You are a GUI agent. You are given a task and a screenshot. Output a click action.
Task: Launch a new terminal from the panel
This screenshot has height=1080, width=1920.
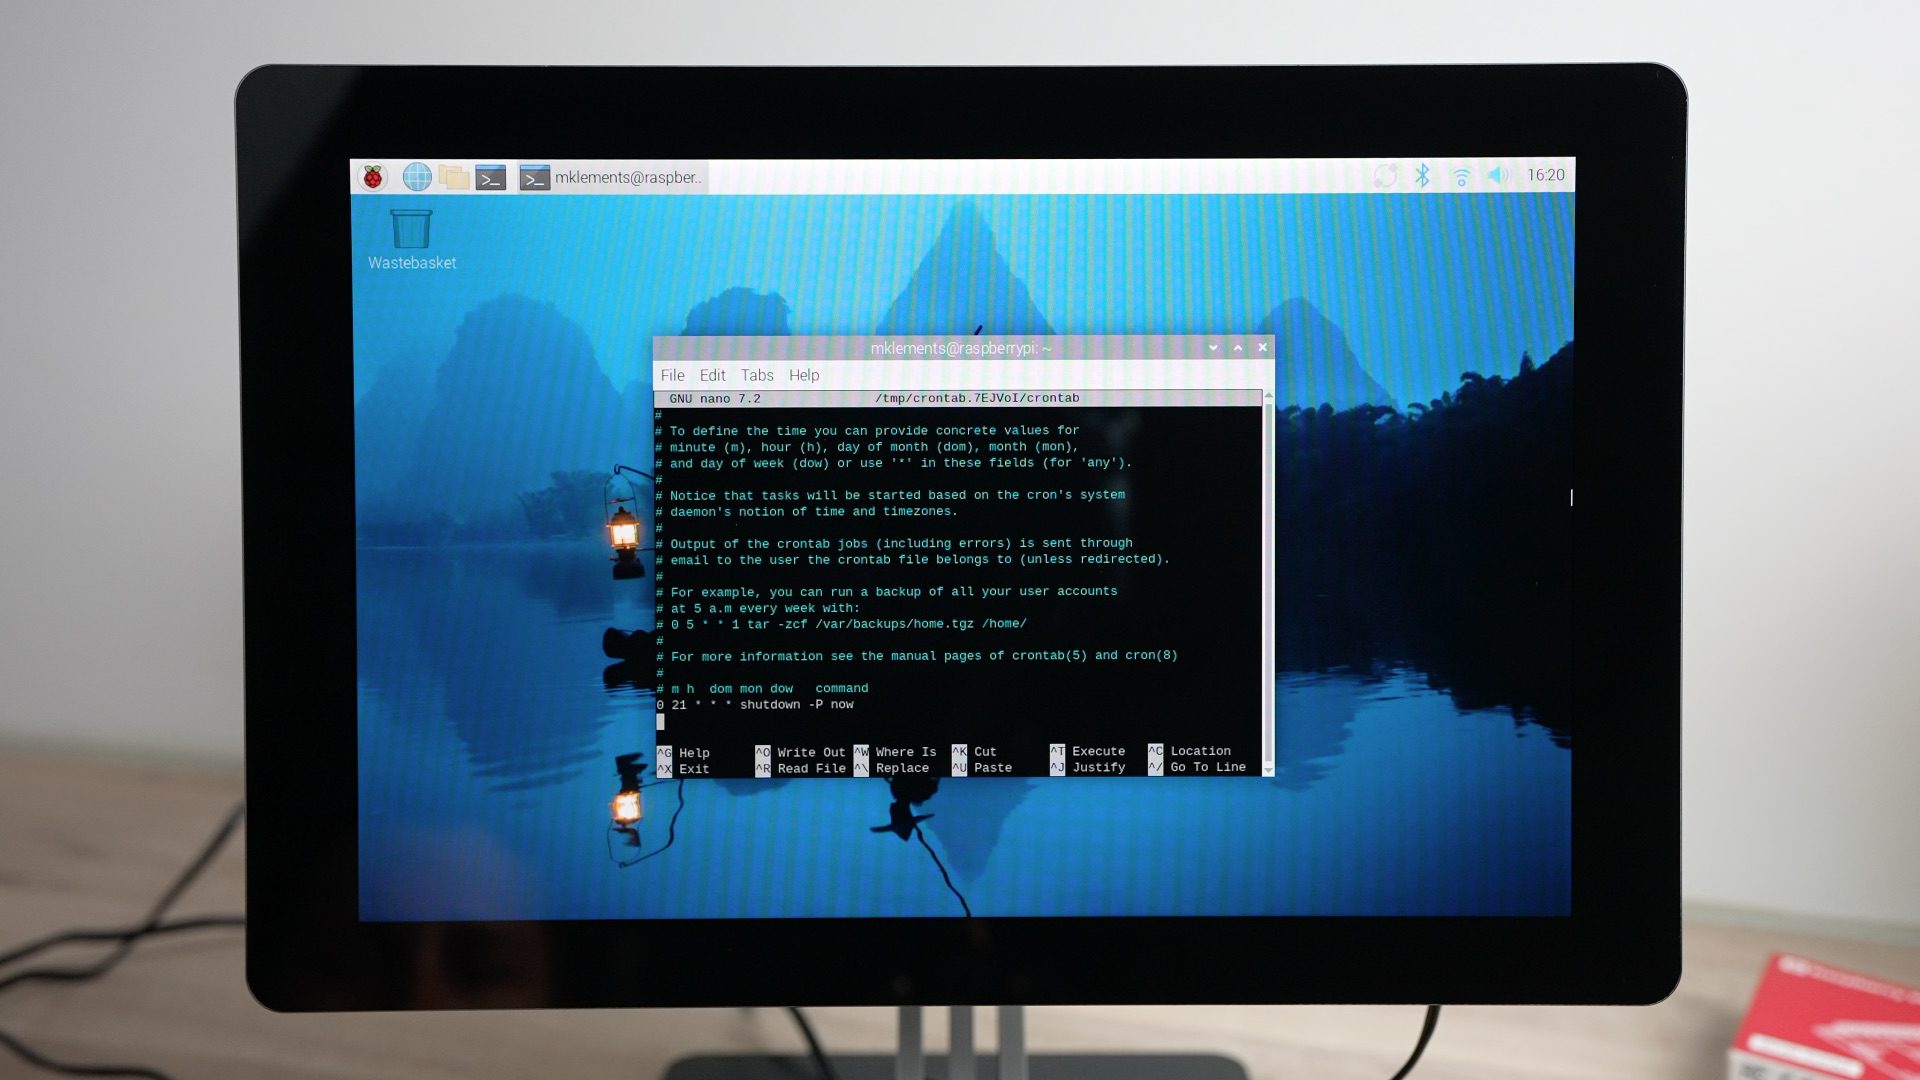tap(490, 178)
